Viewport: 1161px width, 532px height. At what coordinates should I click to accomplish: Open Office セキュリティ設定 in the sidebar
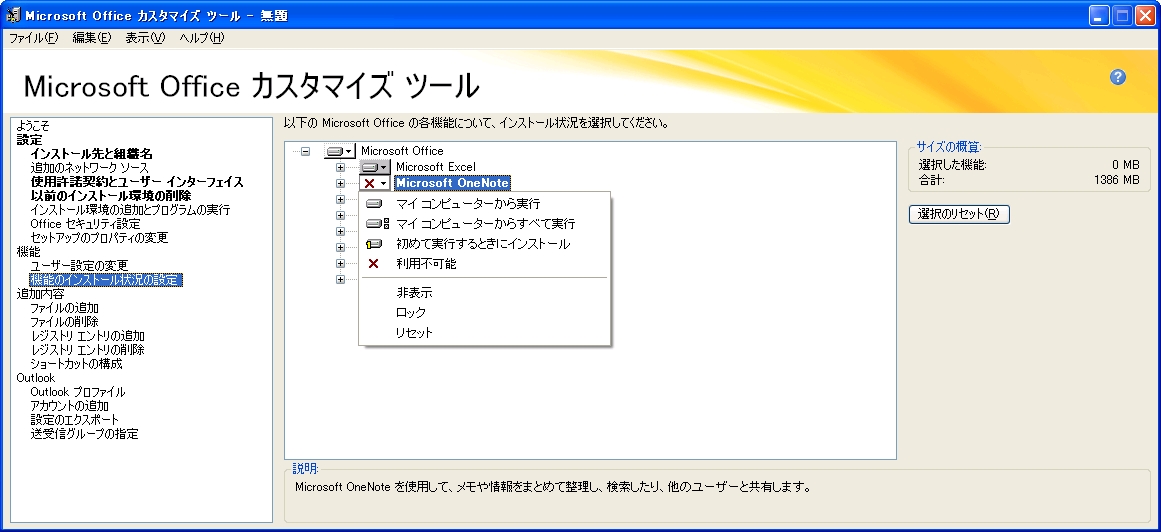(85, 224)
